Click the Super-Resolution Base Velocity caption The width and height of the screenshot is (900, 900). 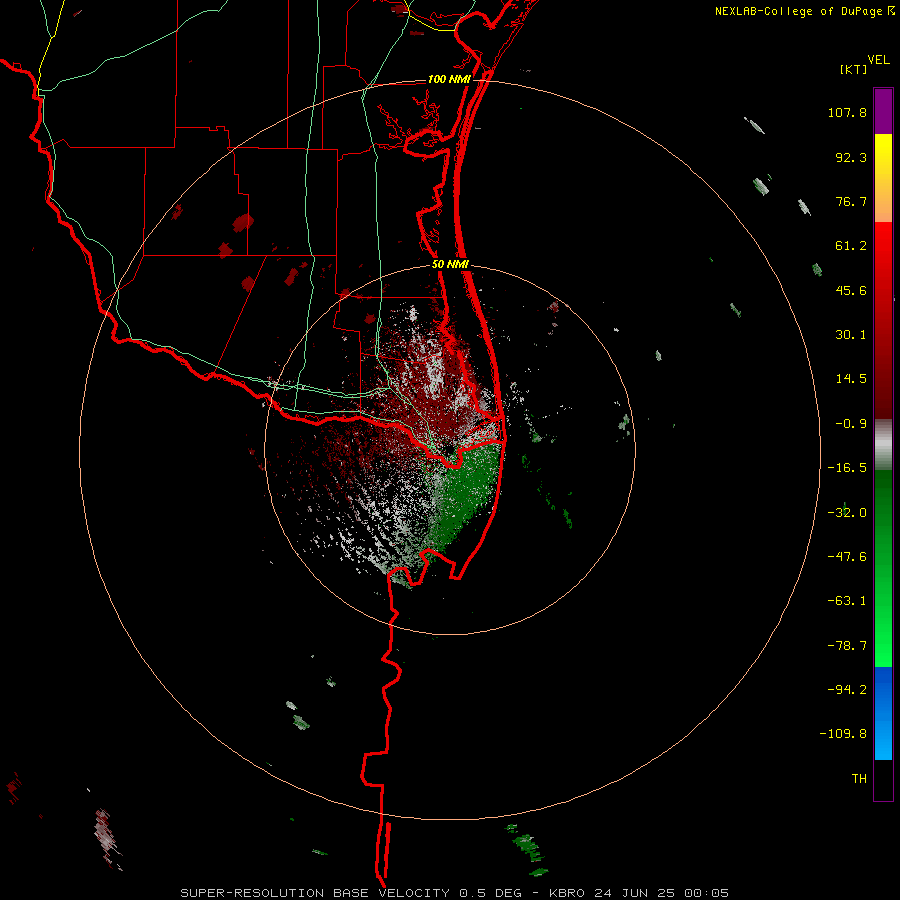(x=455, y=893)
